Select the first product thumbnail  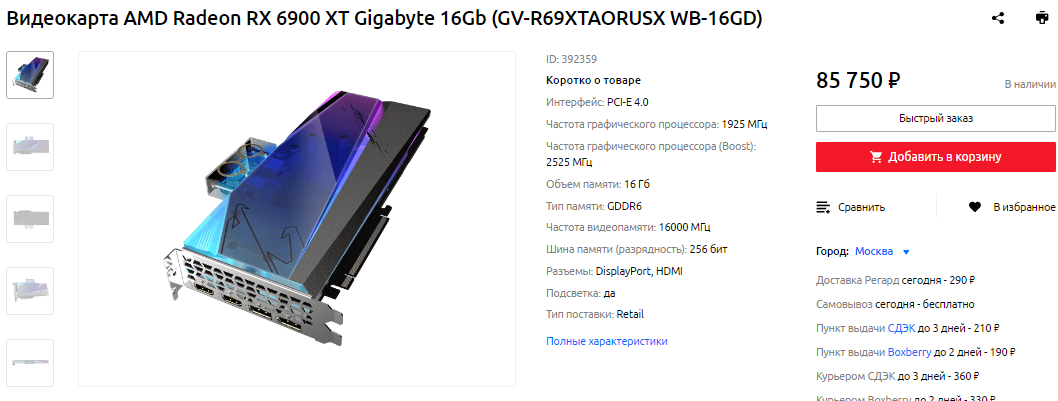[x=30, y=75]
